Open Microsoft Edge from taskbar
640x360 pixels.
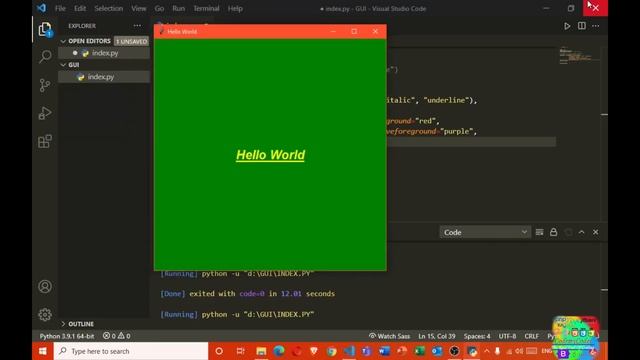[x=279, y=351]
